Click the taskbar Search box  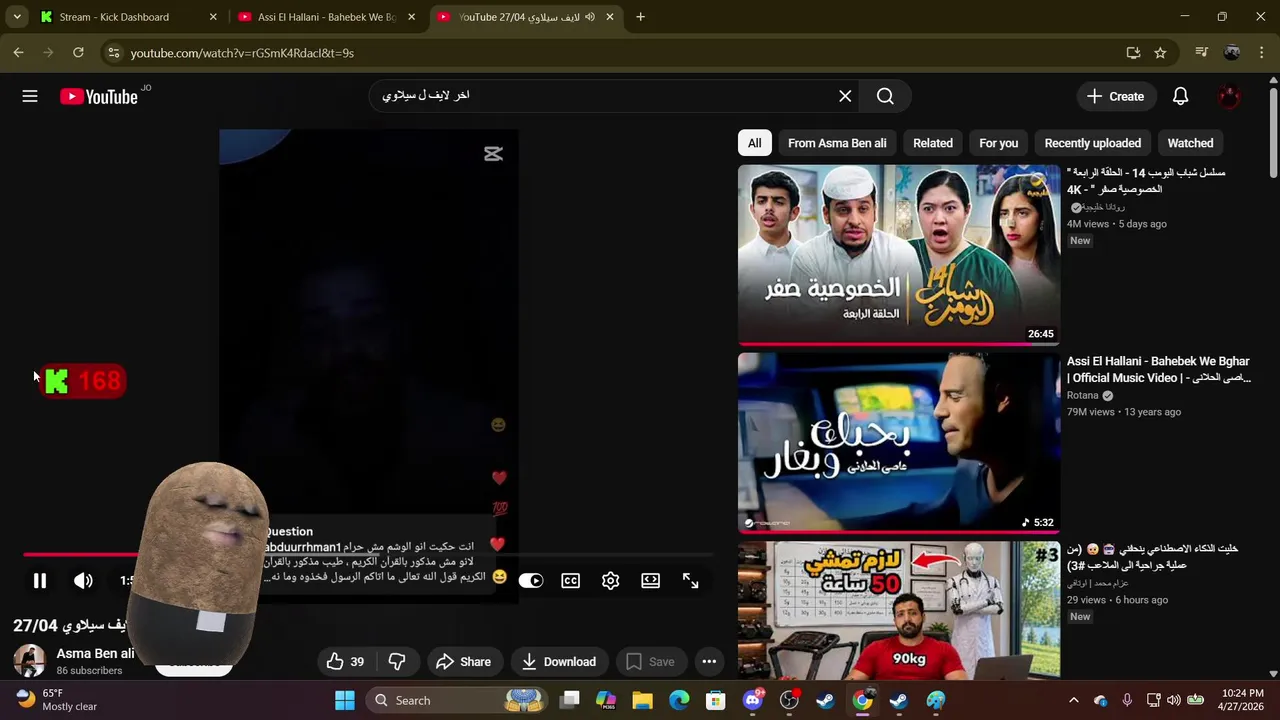tap(456, 700)
